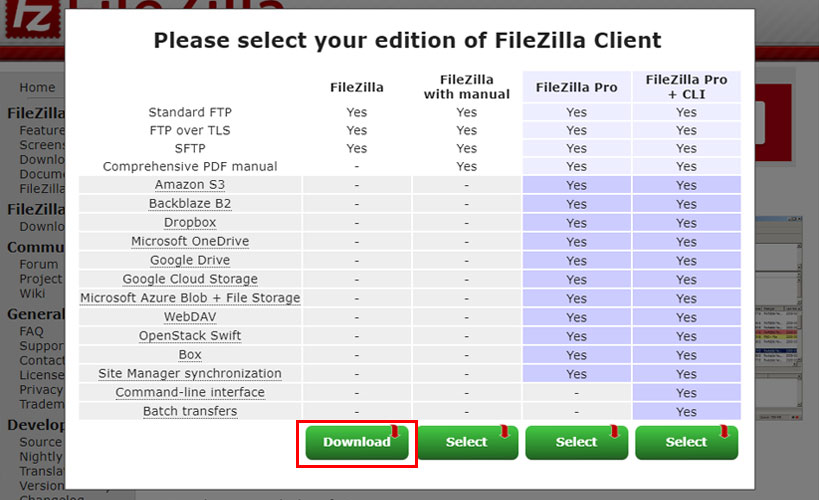Open the Site Manager synchronization link
This screenshot has height=500, width=819.
tap(190, 374)
